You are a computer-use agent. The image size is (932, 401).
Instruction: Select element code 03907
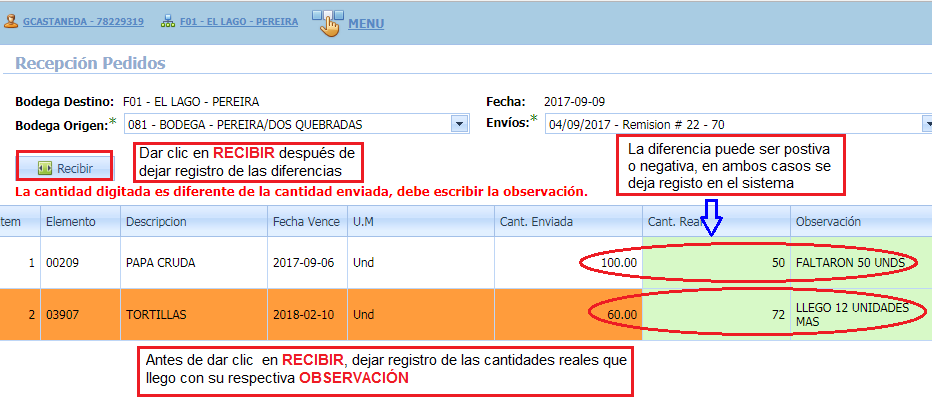[80, 314]
